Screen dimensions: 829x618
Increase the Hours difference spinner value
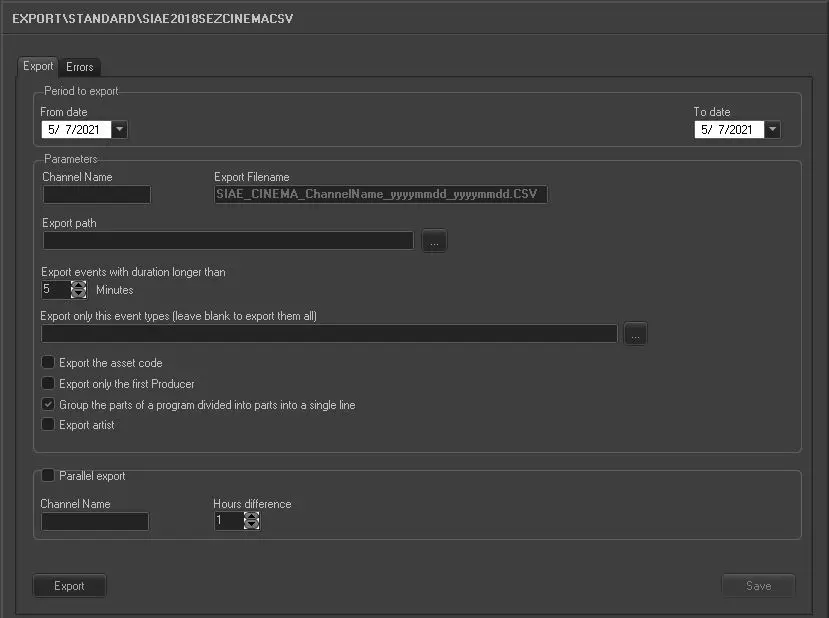point(252,516)
